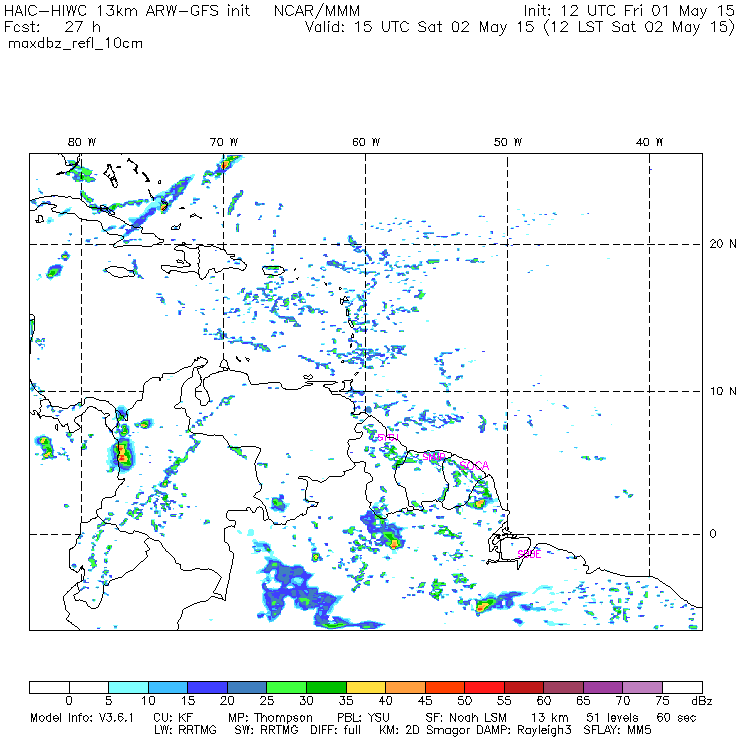Click the '80 W' longitude label
The width and height of the screenshot is (740, 740).
tap(82, 142)
